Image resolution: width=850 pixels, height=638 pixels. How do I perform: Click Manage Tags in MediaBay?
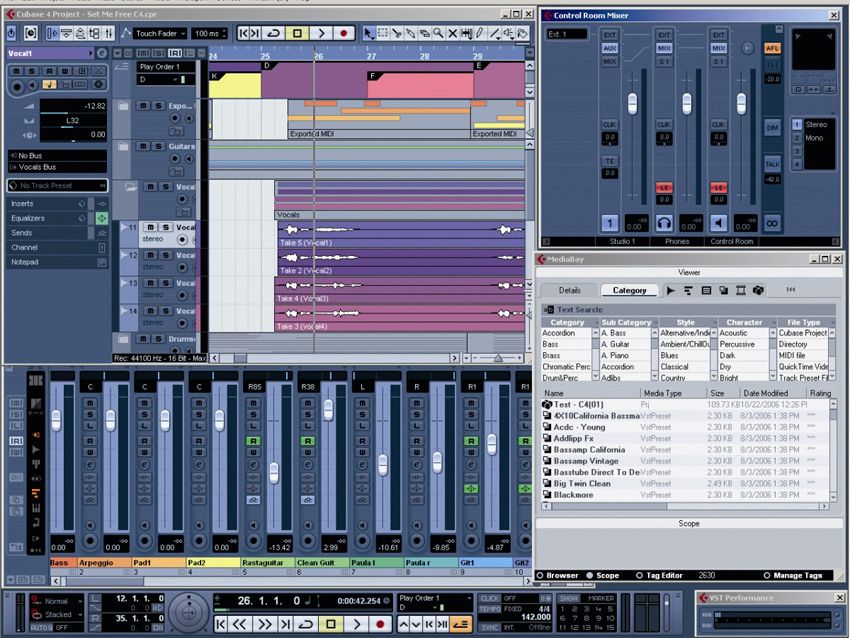[793, 575]
